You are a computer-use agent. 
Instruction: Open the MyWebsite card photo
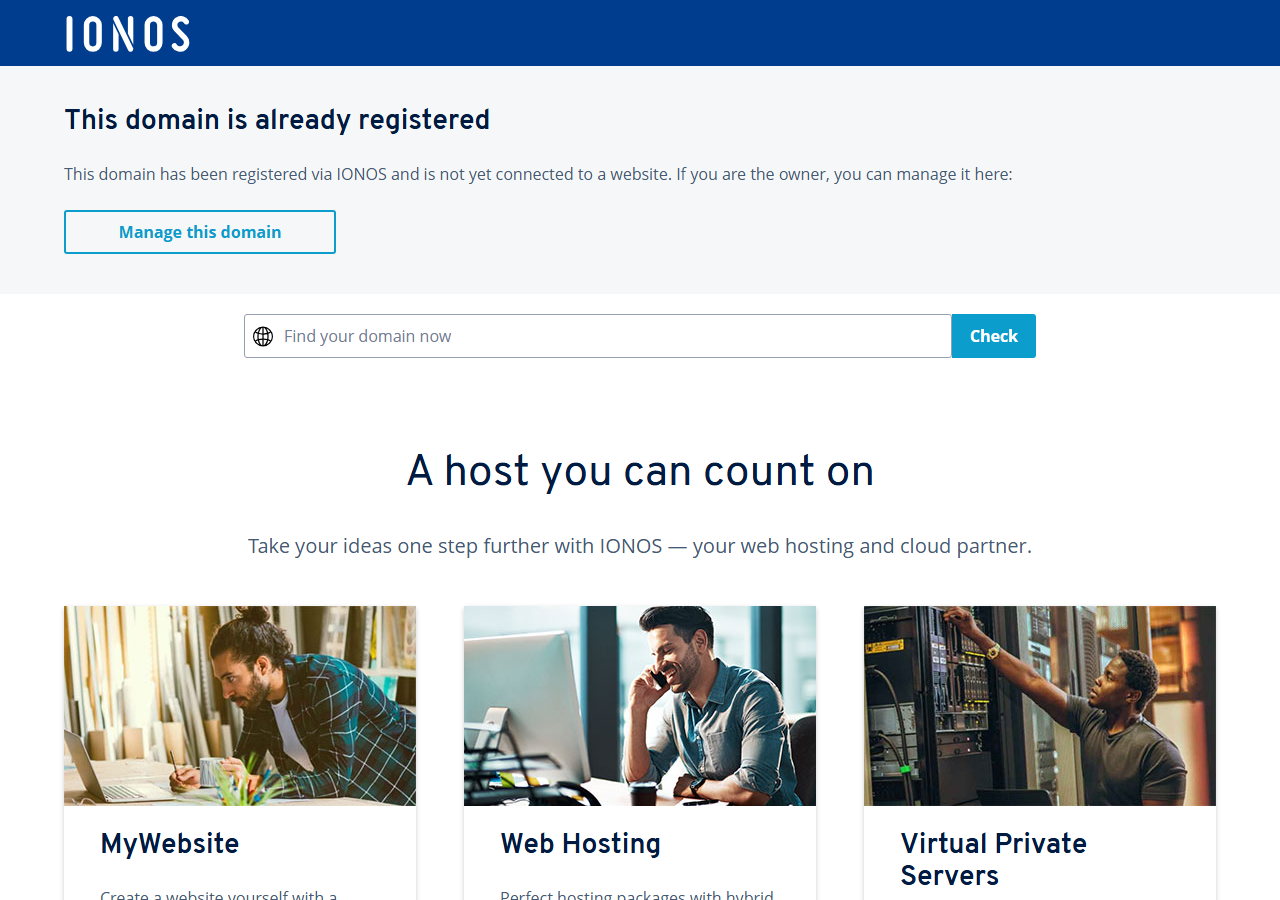pos(240,706)
